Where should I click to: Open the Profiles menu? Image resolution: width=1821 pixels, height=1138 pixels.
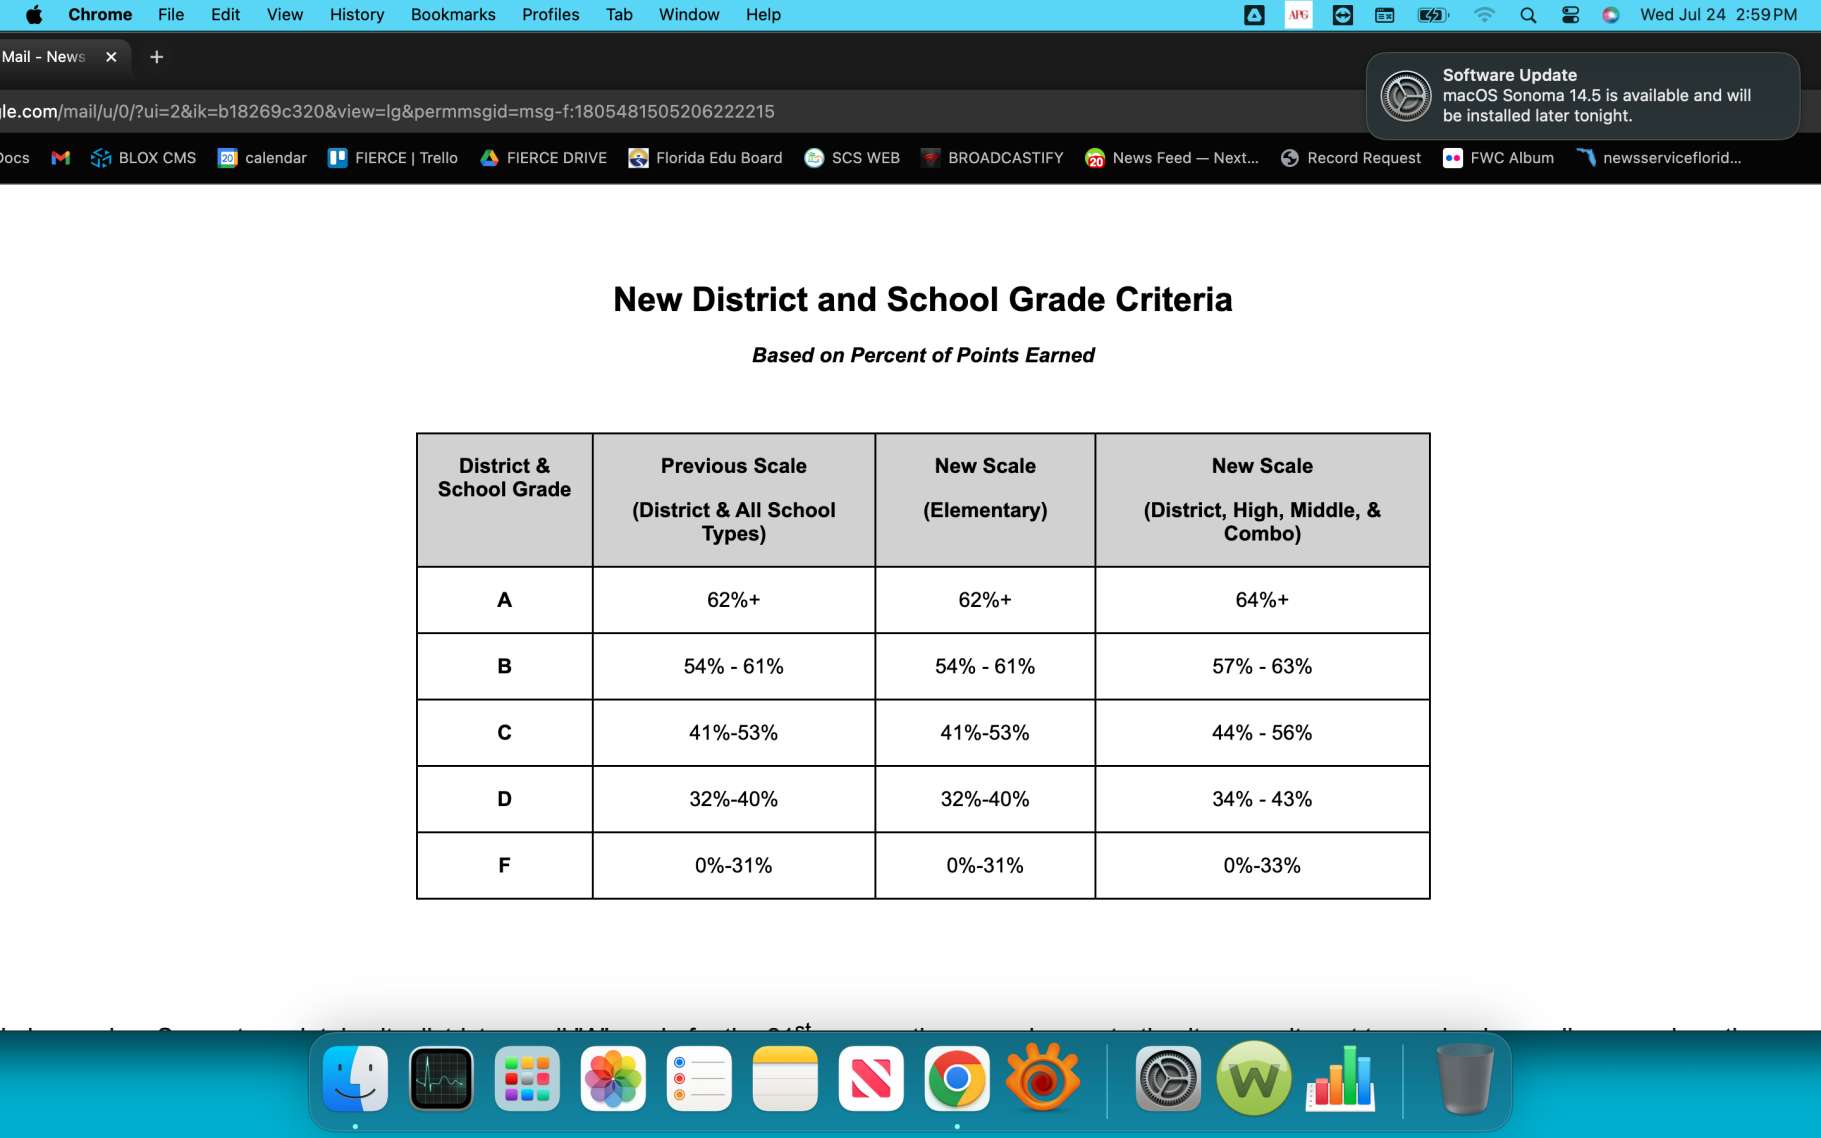550,15
